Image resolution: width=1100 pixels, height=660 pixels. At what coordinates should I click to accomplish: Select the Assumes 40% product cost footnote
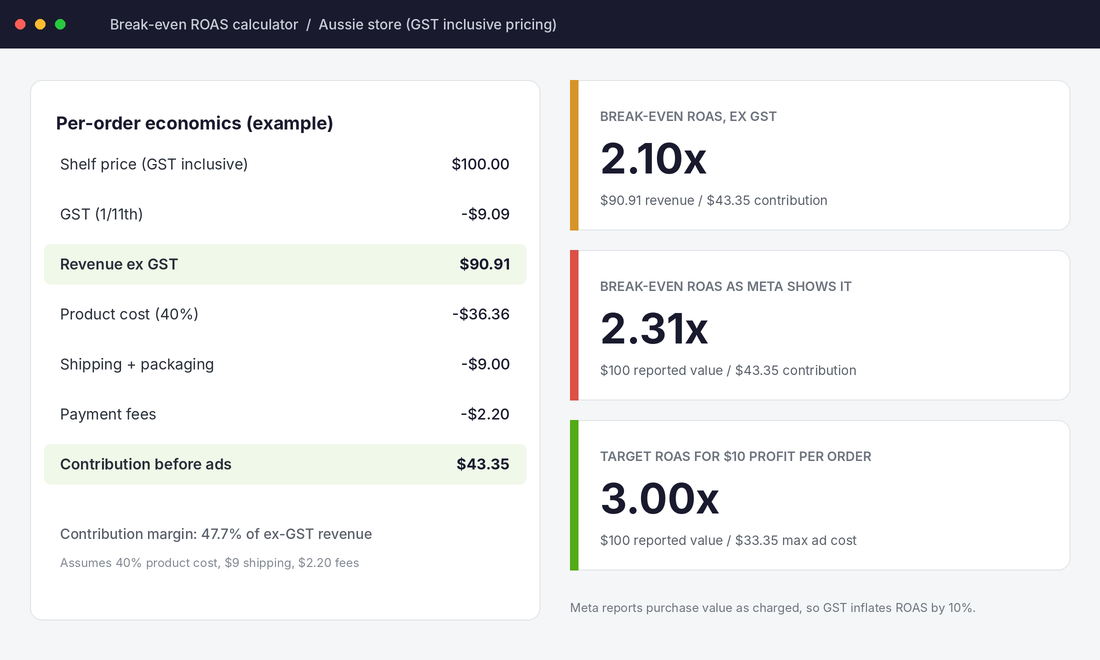(x=210, y=563)
